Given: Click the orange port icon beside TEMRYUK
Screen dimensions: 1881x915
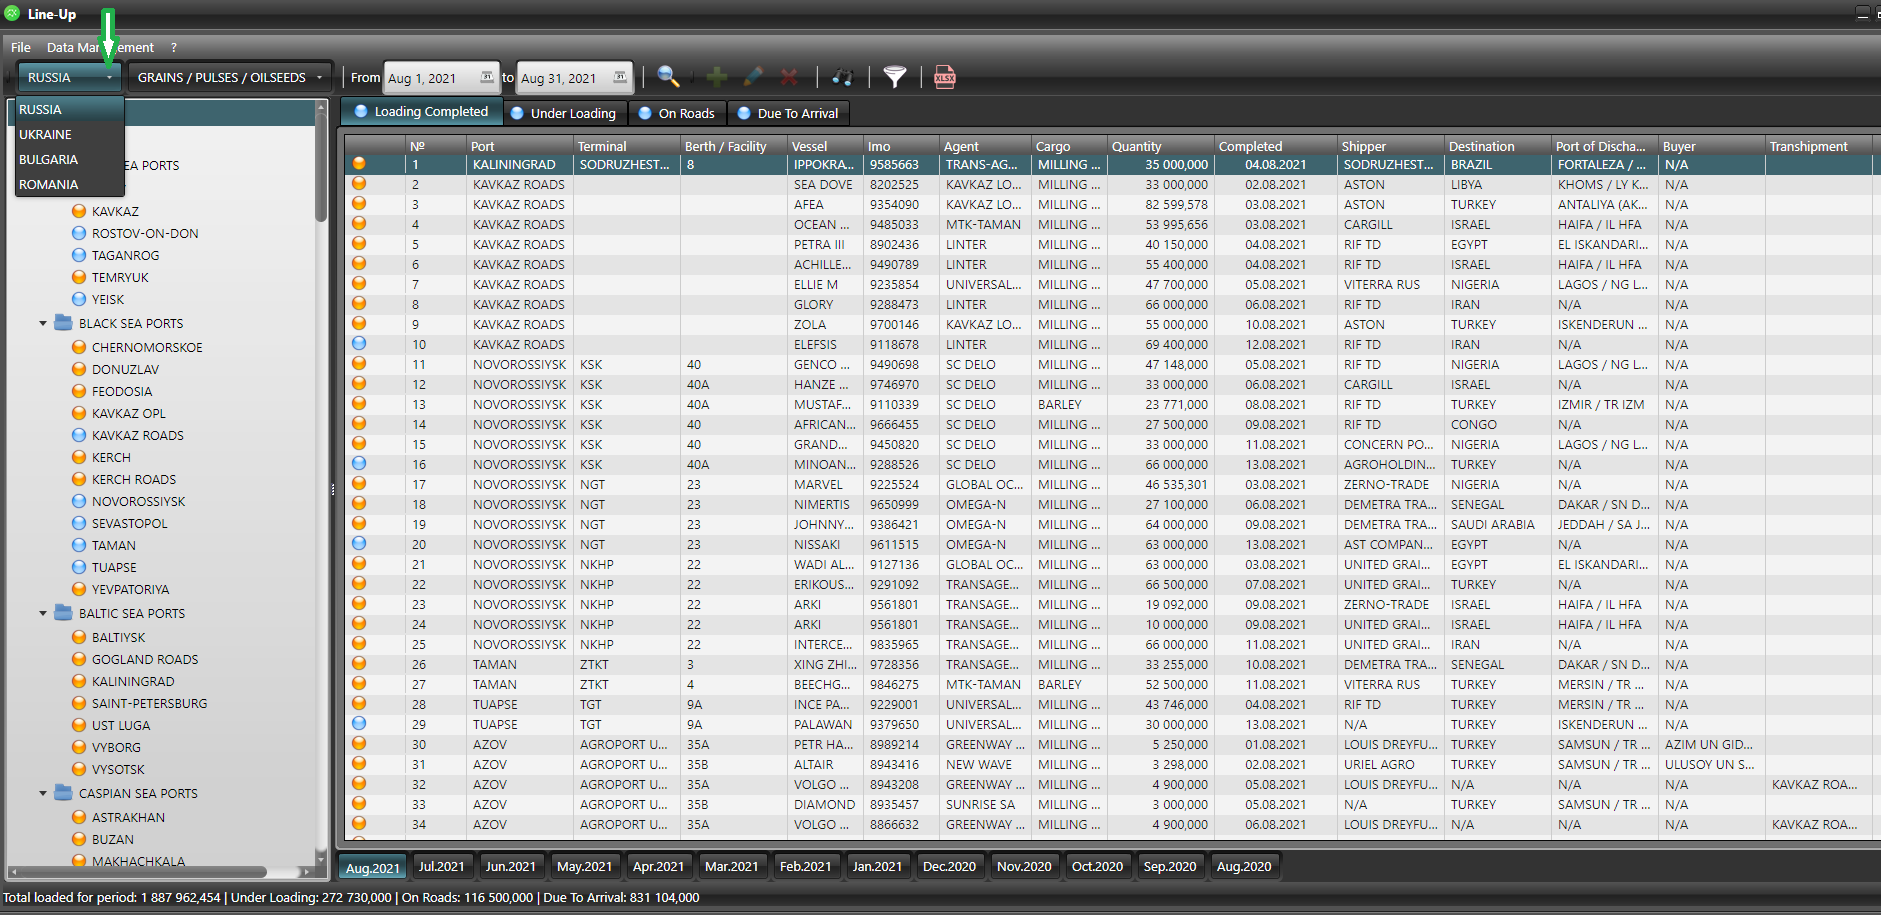Looking at the screenshot, I should pyautogui.click(x=79, y=277).
